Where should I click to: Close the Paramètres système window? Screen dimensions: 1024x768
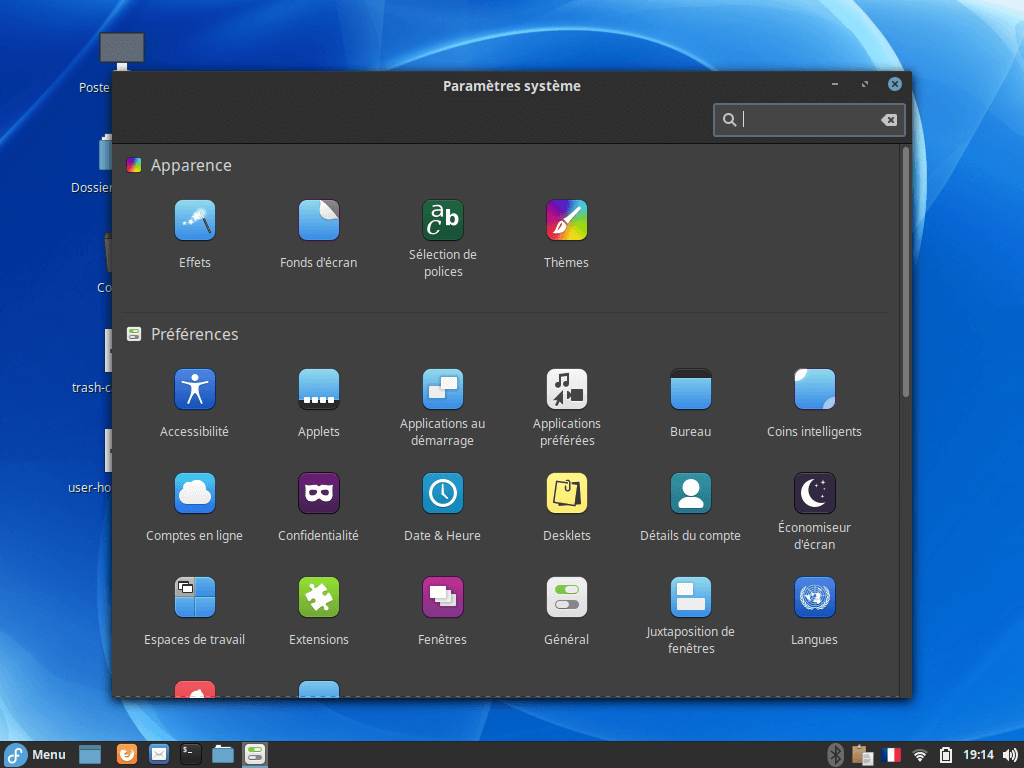pyautogui.click(x=895, y=84)
